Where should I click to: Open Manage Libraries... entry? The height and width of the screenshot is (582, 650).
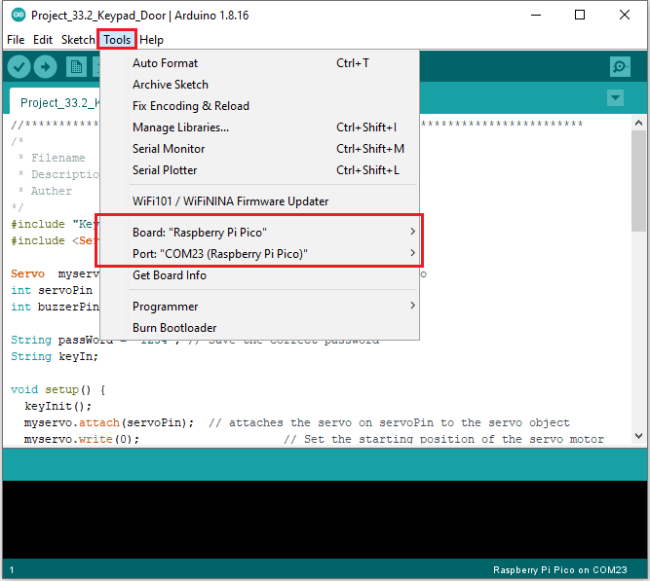[260, 127]
